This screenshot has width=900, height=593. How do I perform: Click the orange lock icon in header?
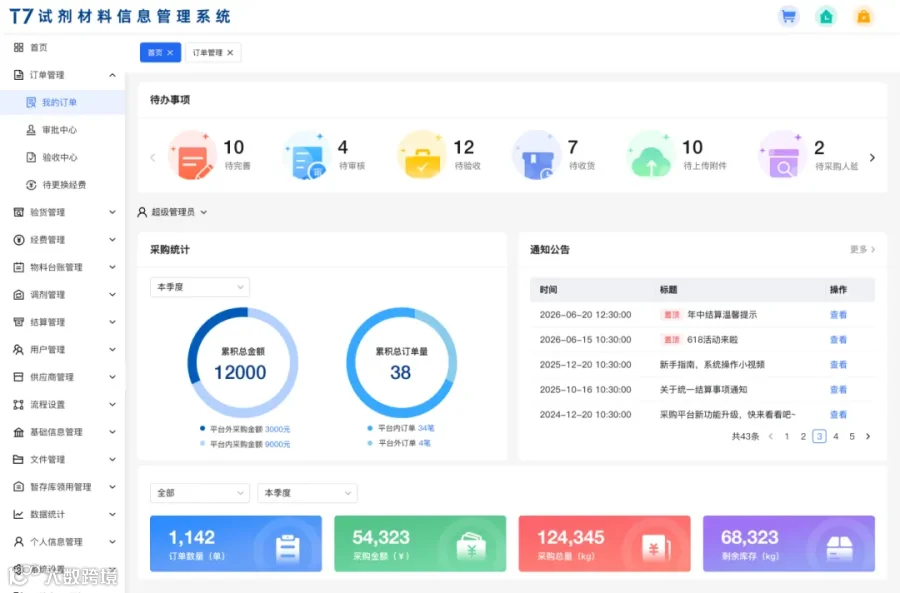click(x=863, y=17)
